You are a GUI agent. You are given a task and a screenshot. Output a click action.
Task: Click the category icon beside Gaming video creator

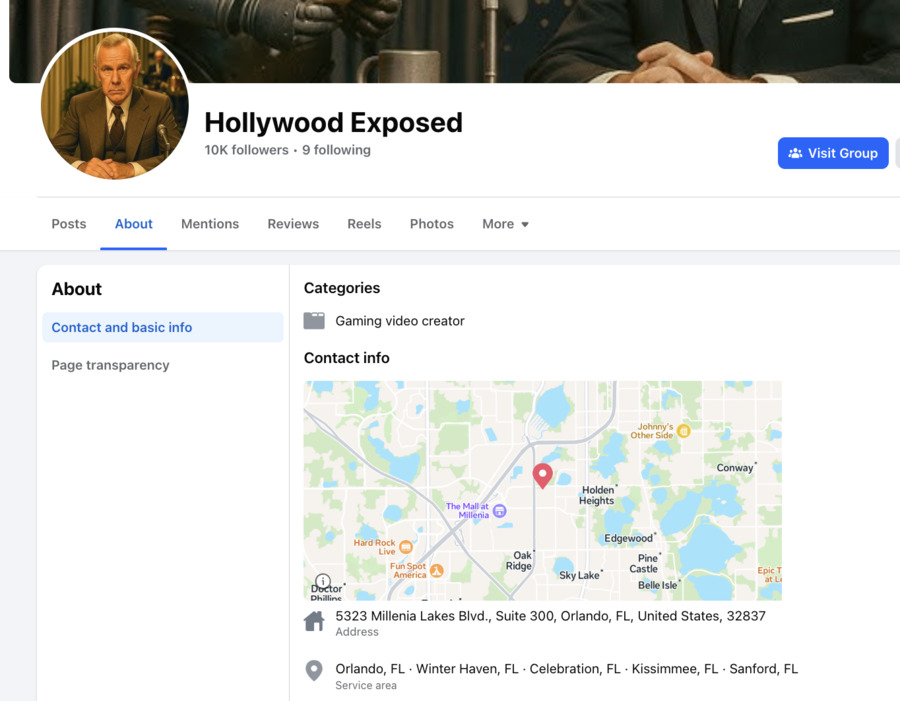pyautogui.click(x=314, y=321)
